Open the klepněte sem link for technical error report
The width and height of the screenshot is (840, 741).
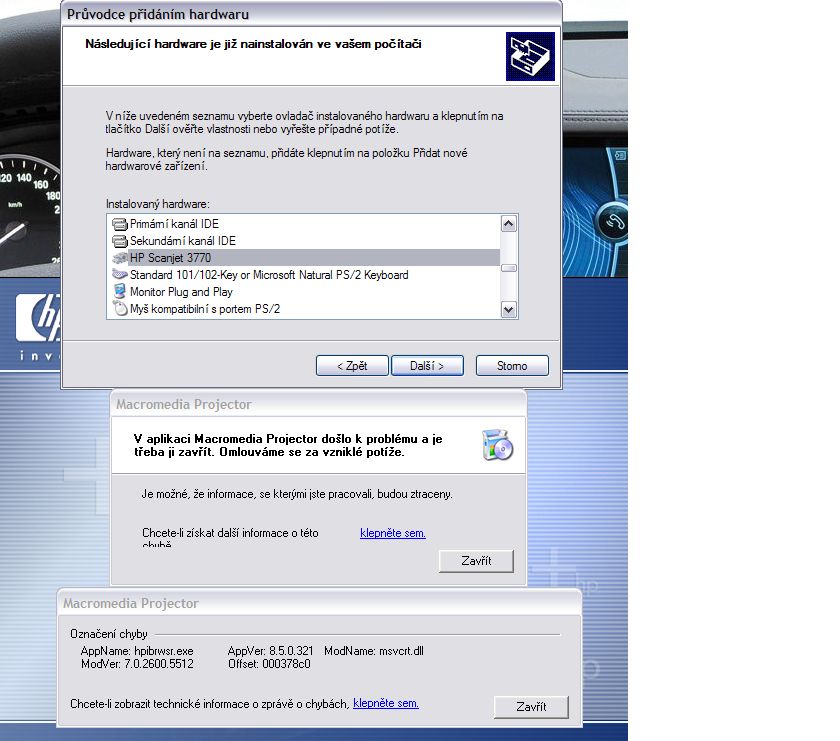386,703
